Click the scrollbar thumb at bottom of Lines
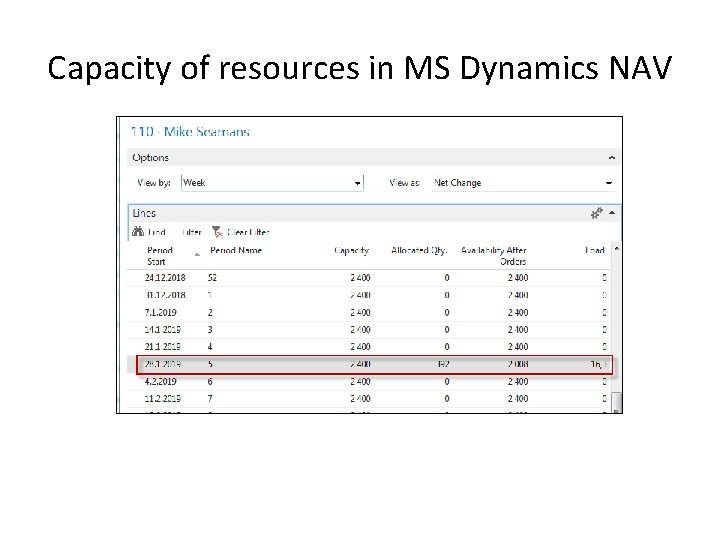Image resolution: width=720 pixels, height=540 pixels. [x=618, y=402]
